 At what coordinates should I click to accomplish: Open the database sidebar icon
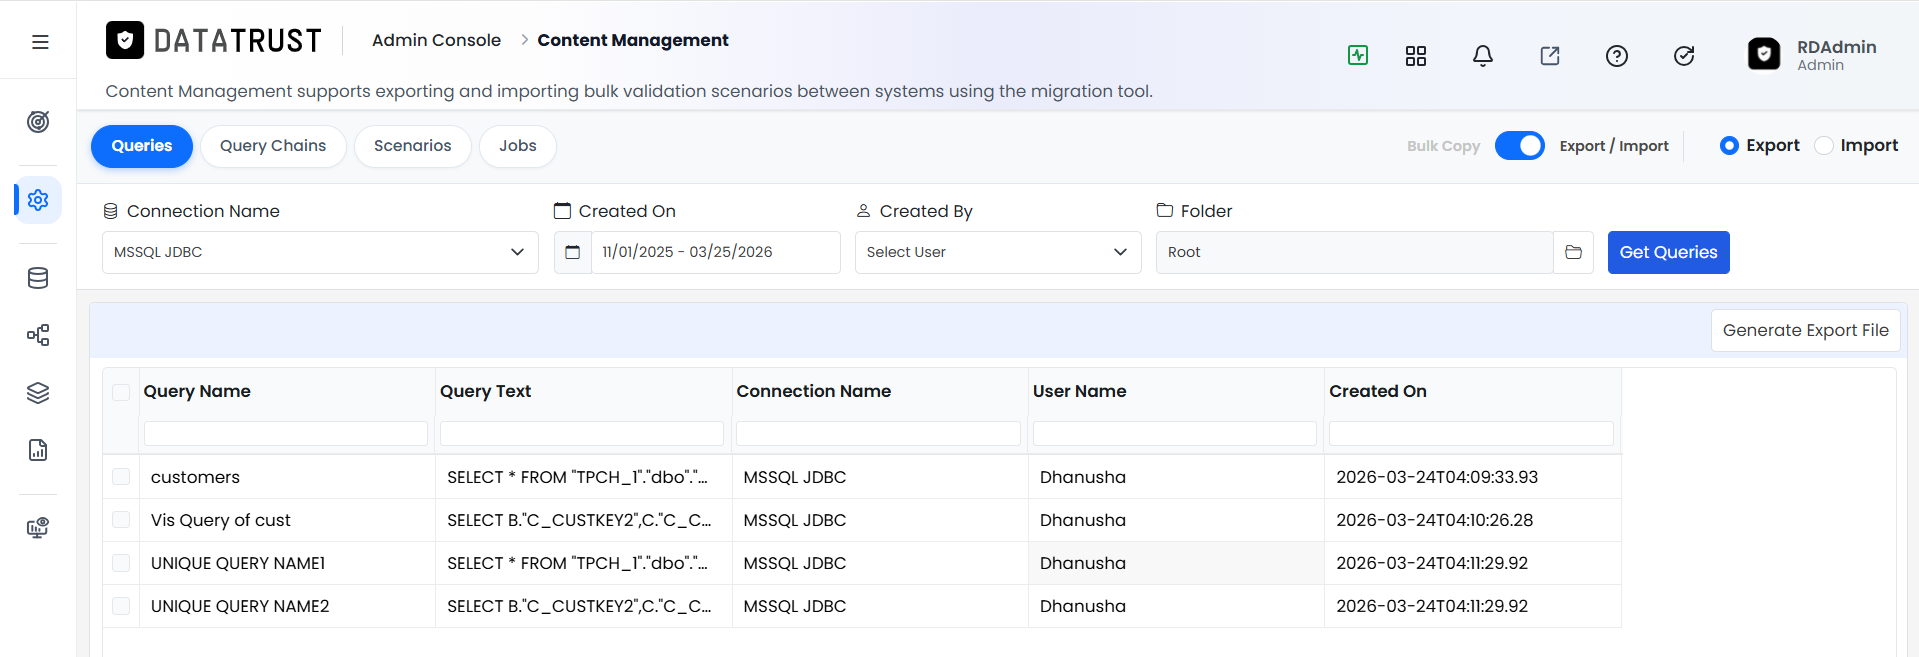[x=38, y=278]
